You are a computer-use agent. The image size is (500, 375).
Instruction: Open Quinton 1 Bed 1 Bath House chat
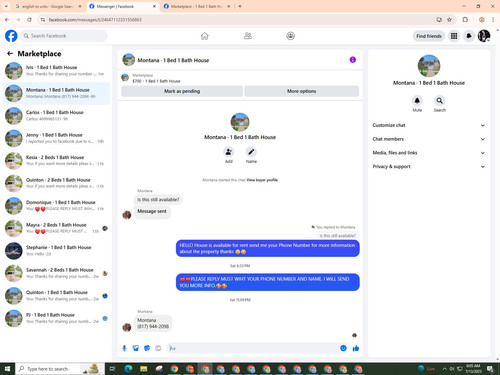pos(56,296)
